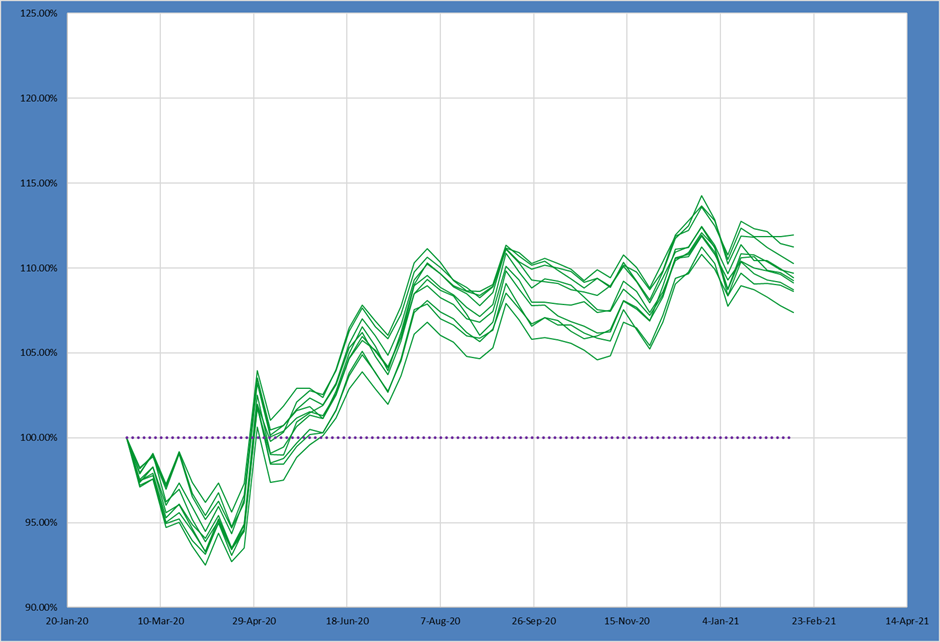Screen dimensions: 940x642
Task: Click the 95.00% y-axis label
Action: pyautogui.click(x=41, y=522)
